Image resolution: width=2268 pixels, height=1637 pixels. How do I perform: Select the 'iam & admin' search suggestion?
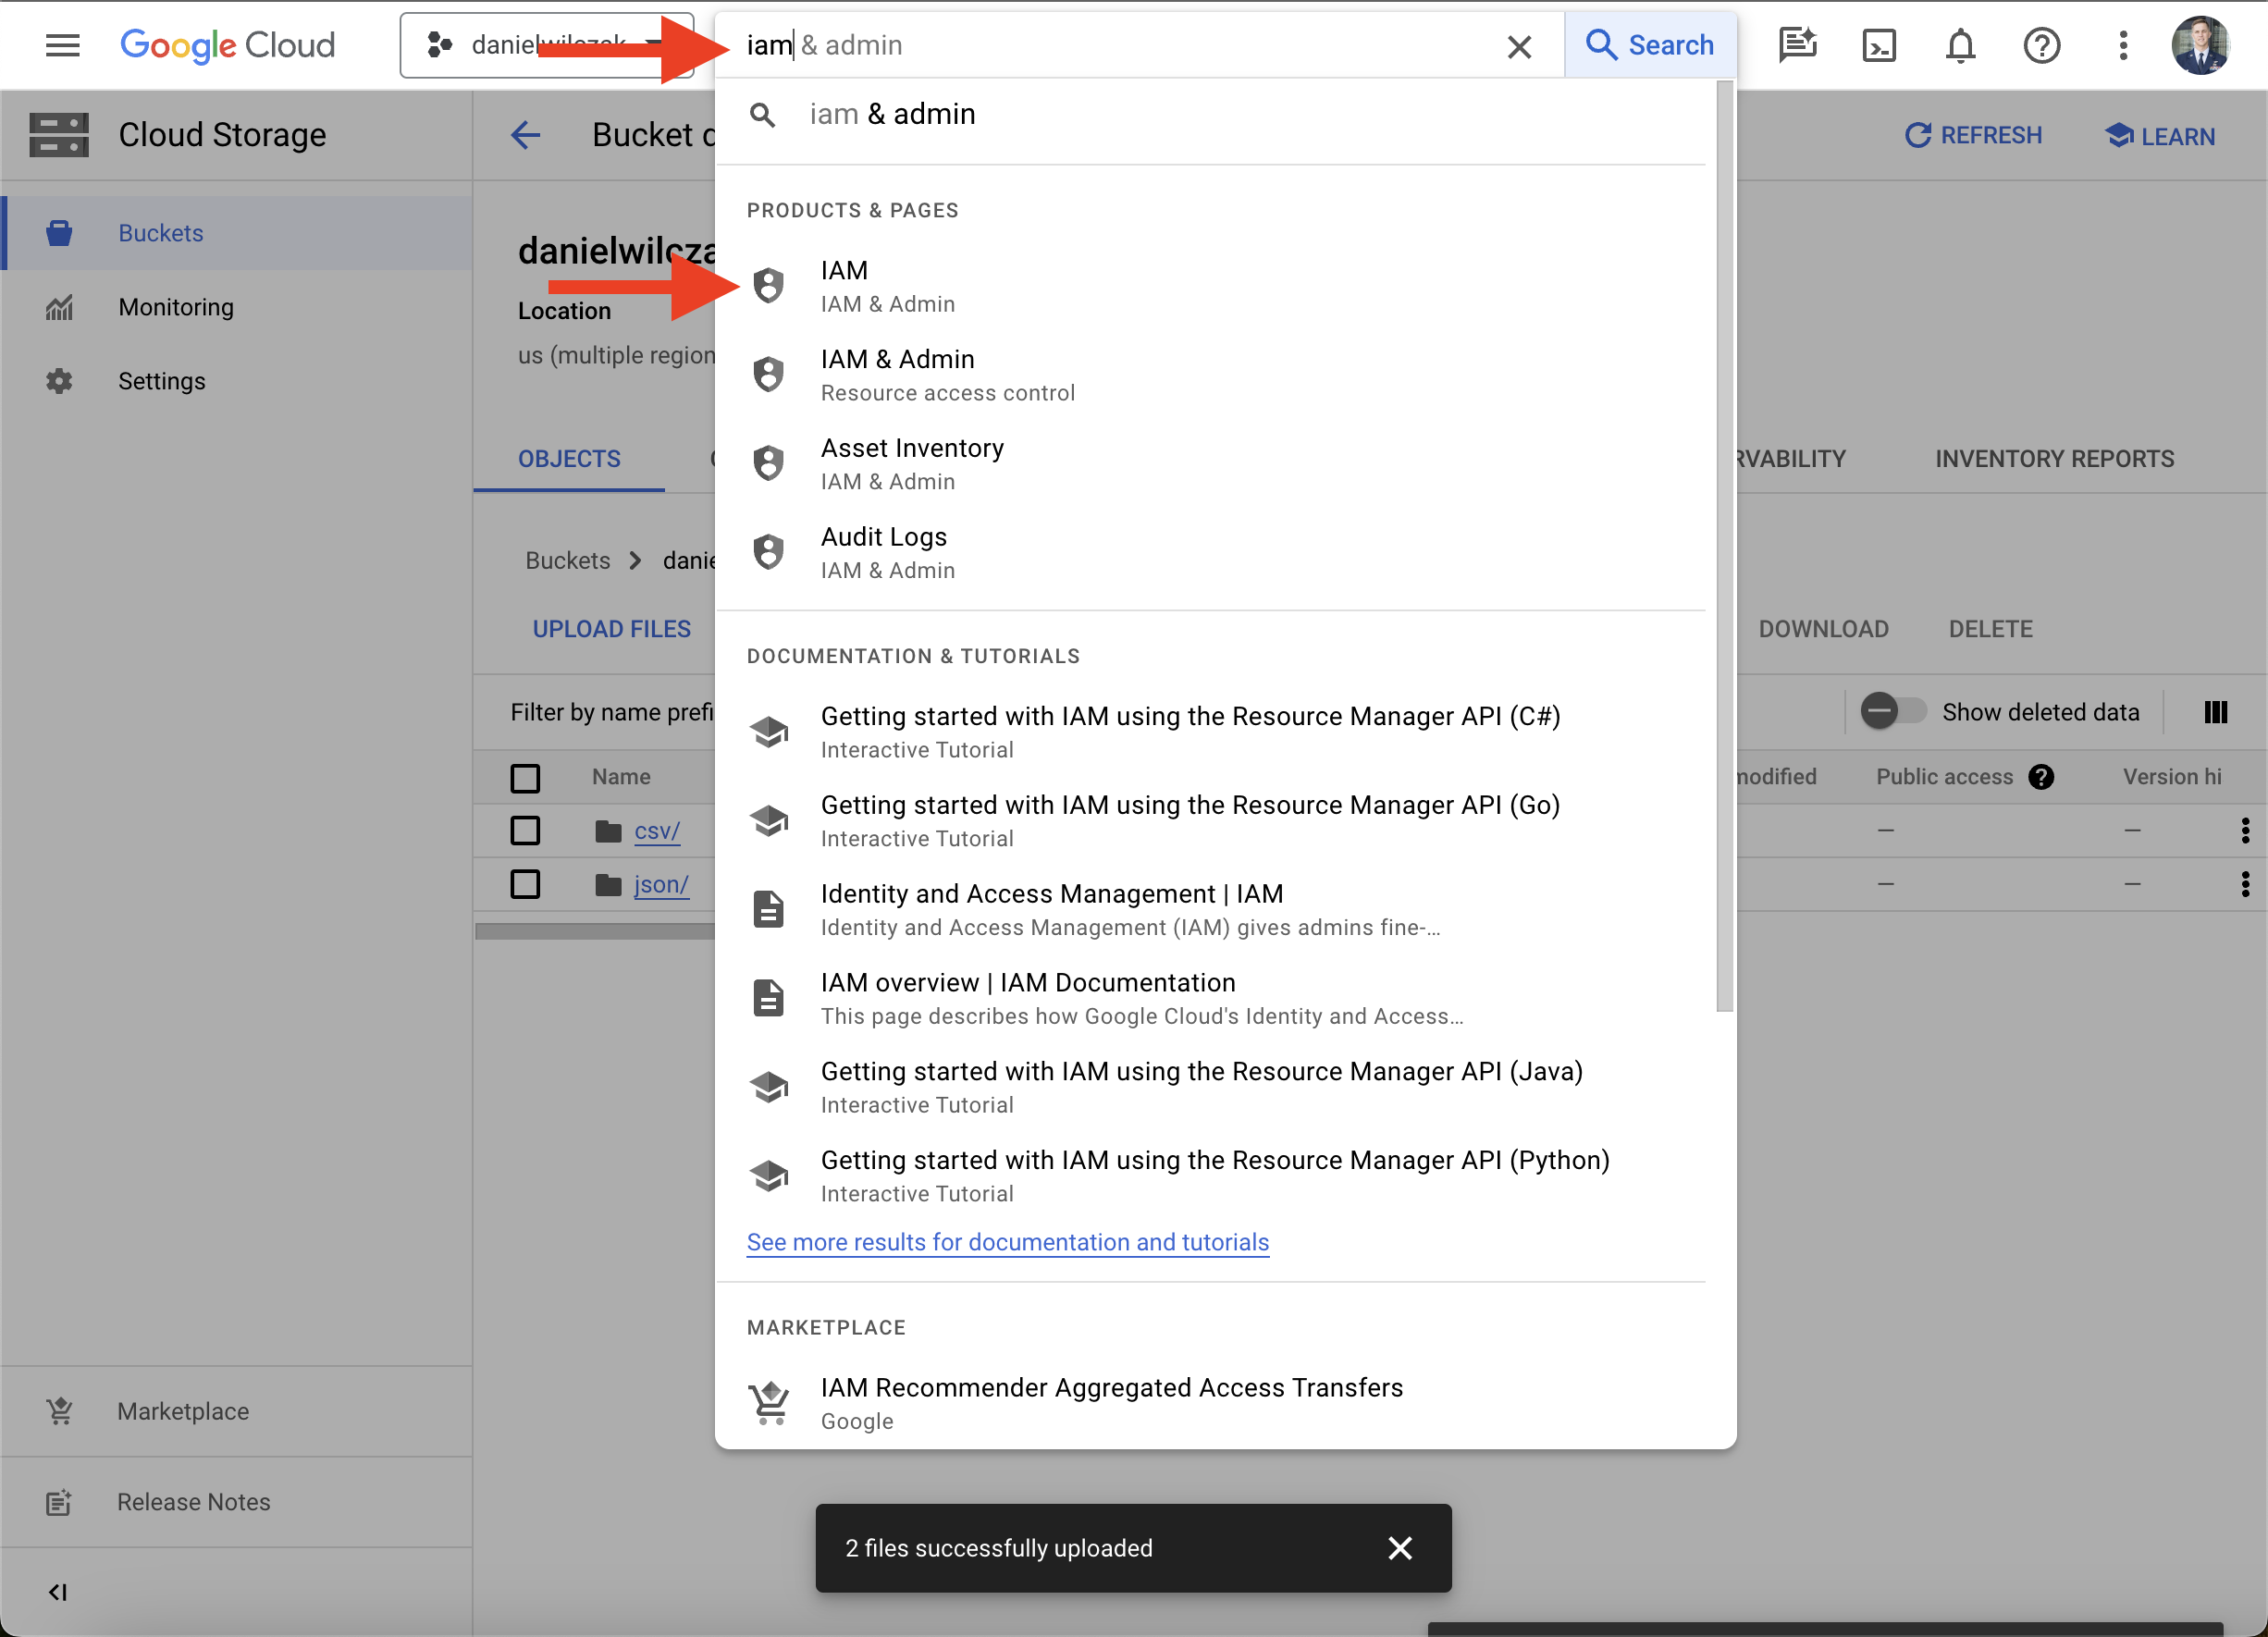point(1210,114)
